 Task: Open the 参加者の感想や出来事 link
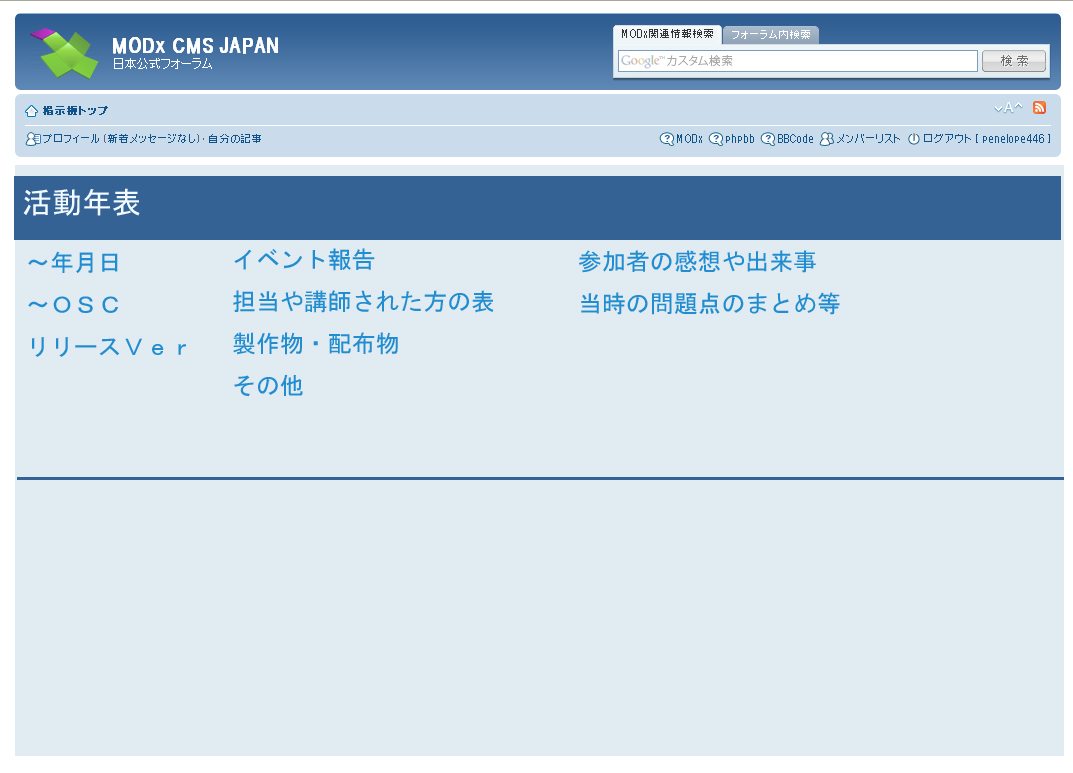[x=697, y=262]
